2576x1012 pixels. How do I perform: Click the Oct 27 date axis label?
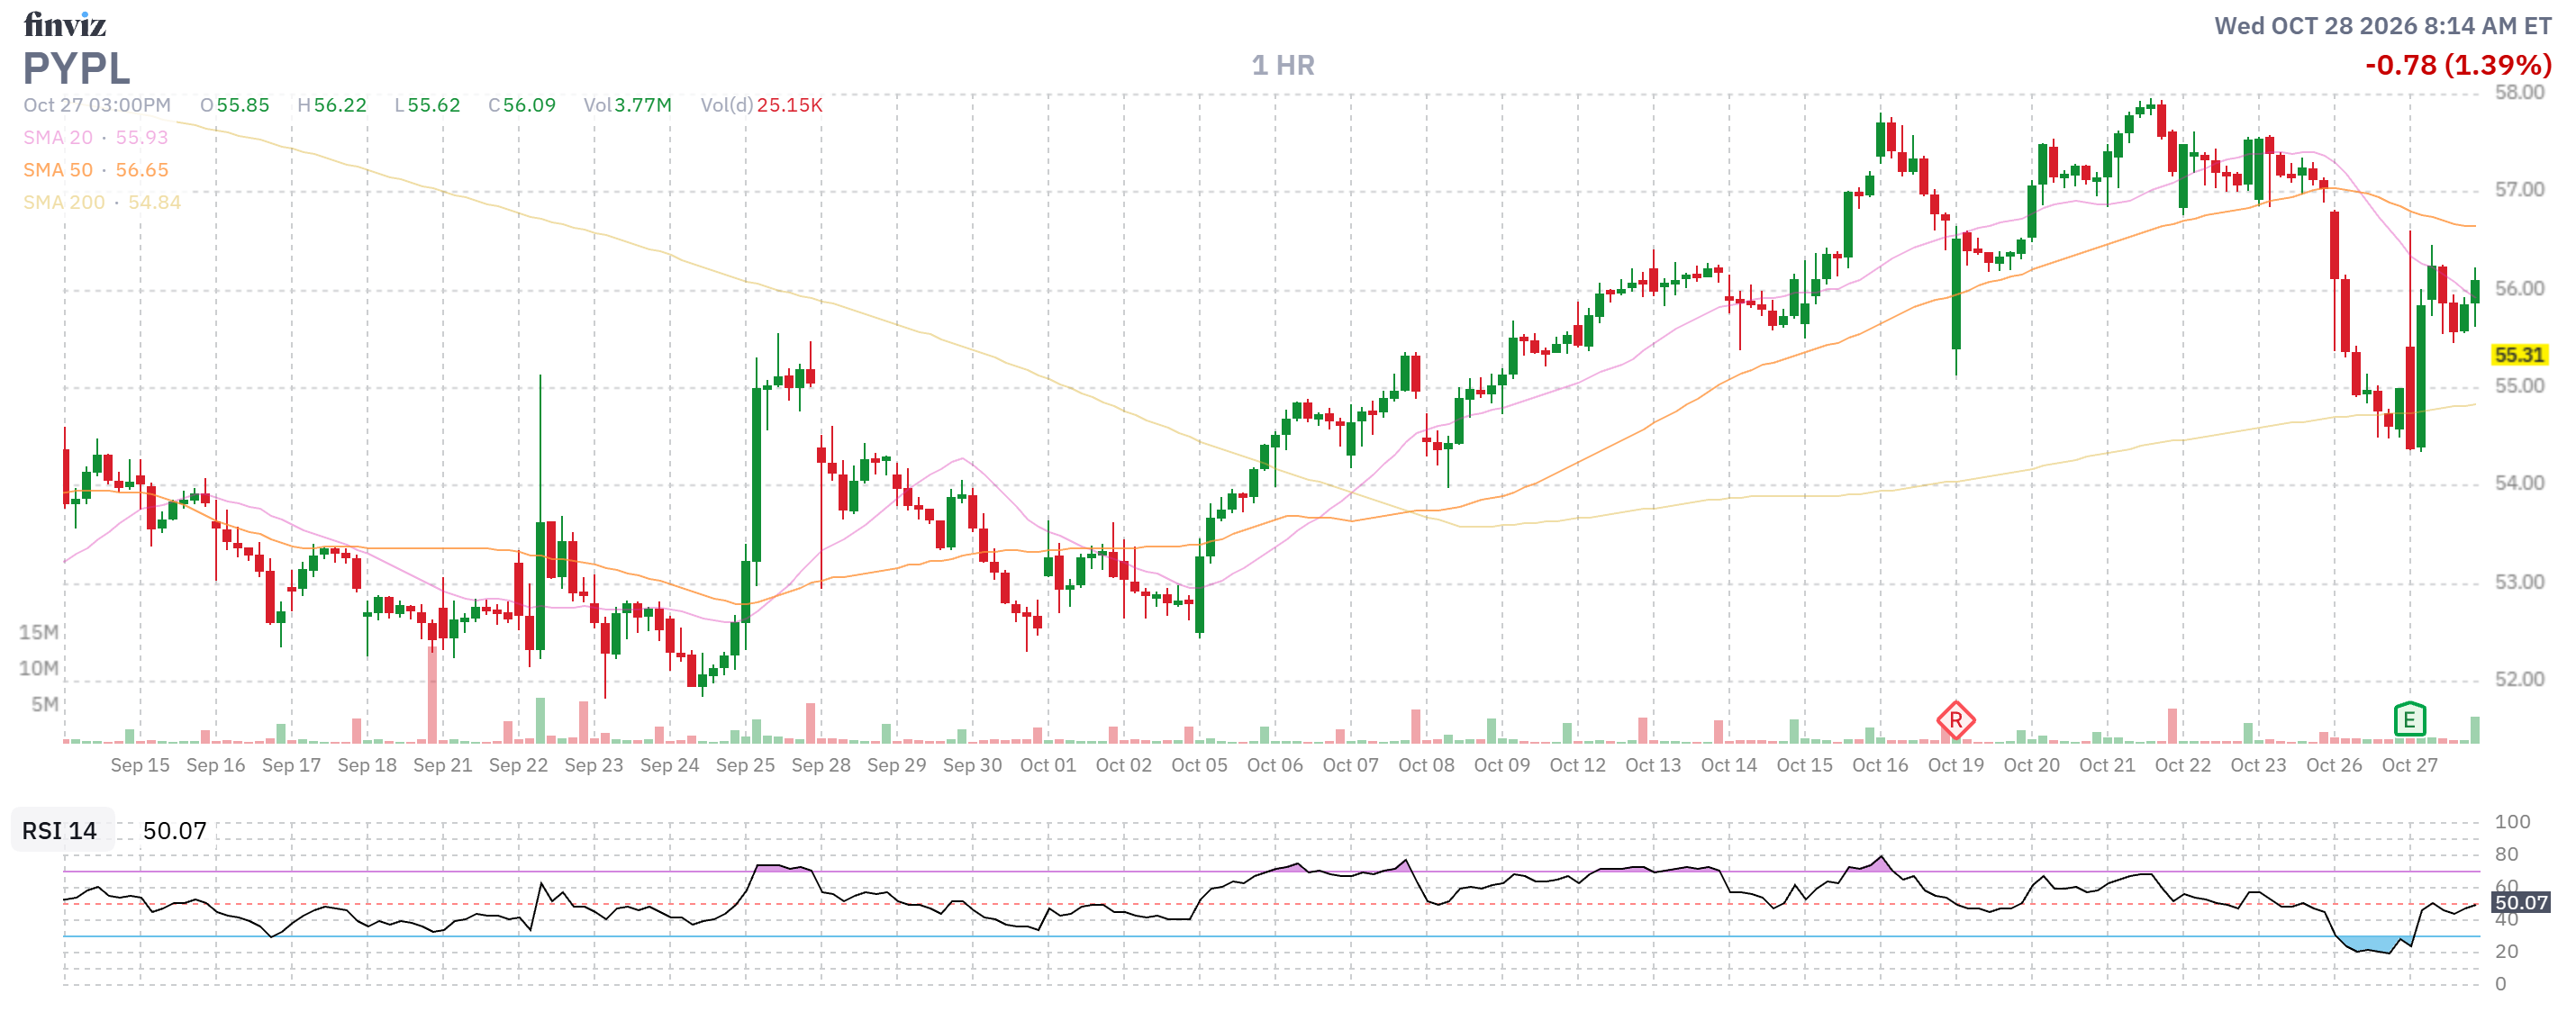pyautogui.click(x=2409, y=765)
